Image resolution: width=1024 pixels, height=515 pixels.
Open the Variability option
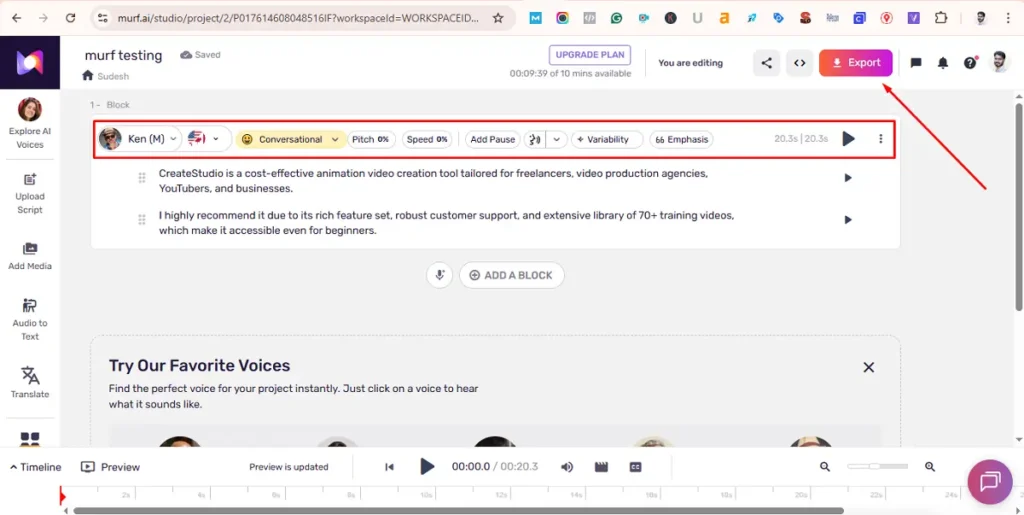pos(607,139)
